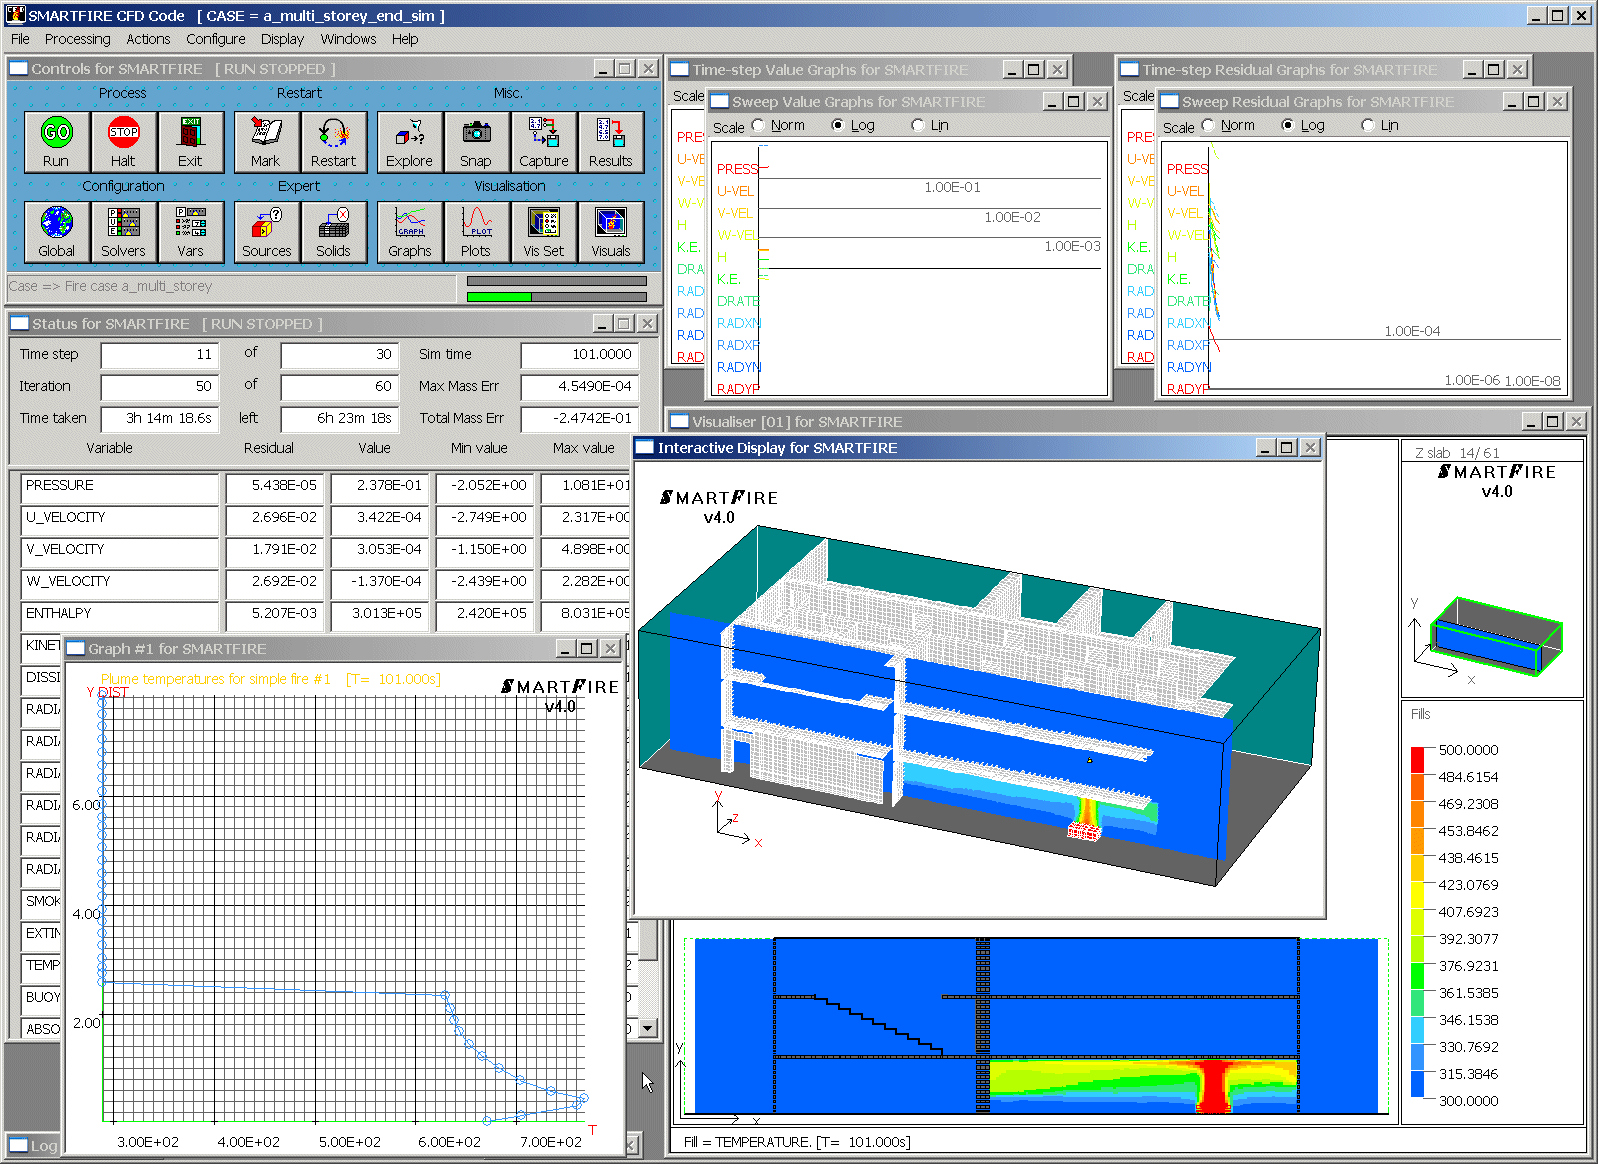Open the Explore tool
The height and width of the screenshot is (1164, 1598).
[x=409, y=141]
